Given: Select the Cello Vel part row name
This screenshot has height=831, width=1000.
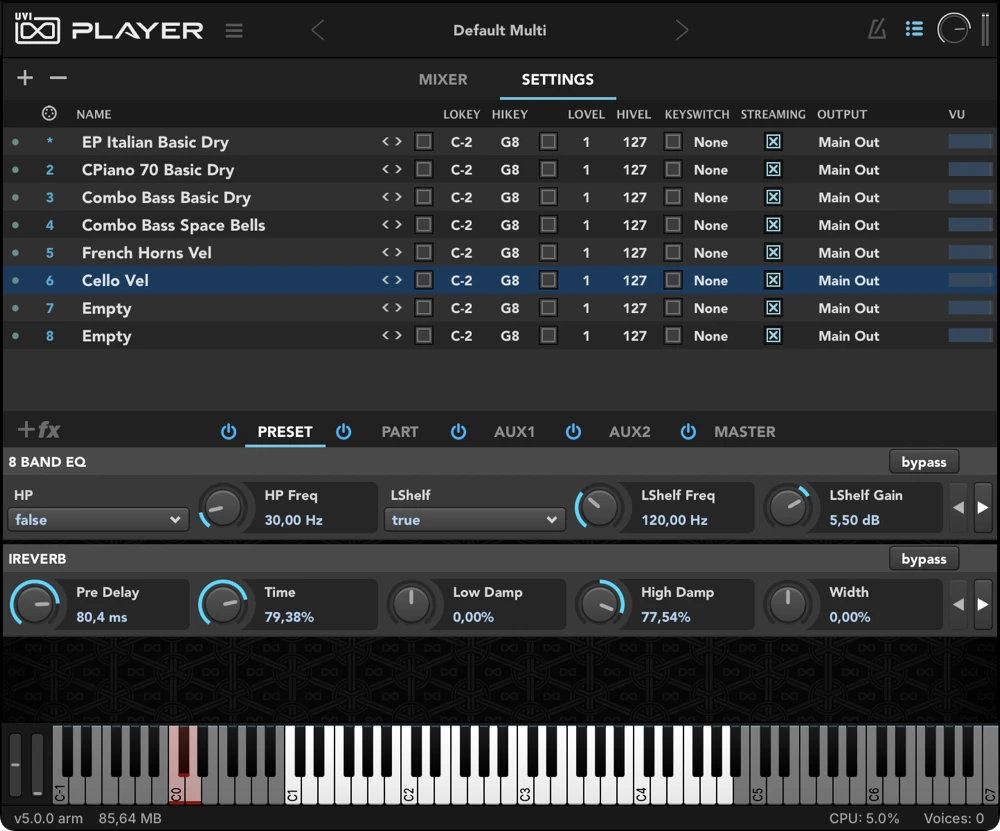Looking at the screenshot, I should coord(115,281).
